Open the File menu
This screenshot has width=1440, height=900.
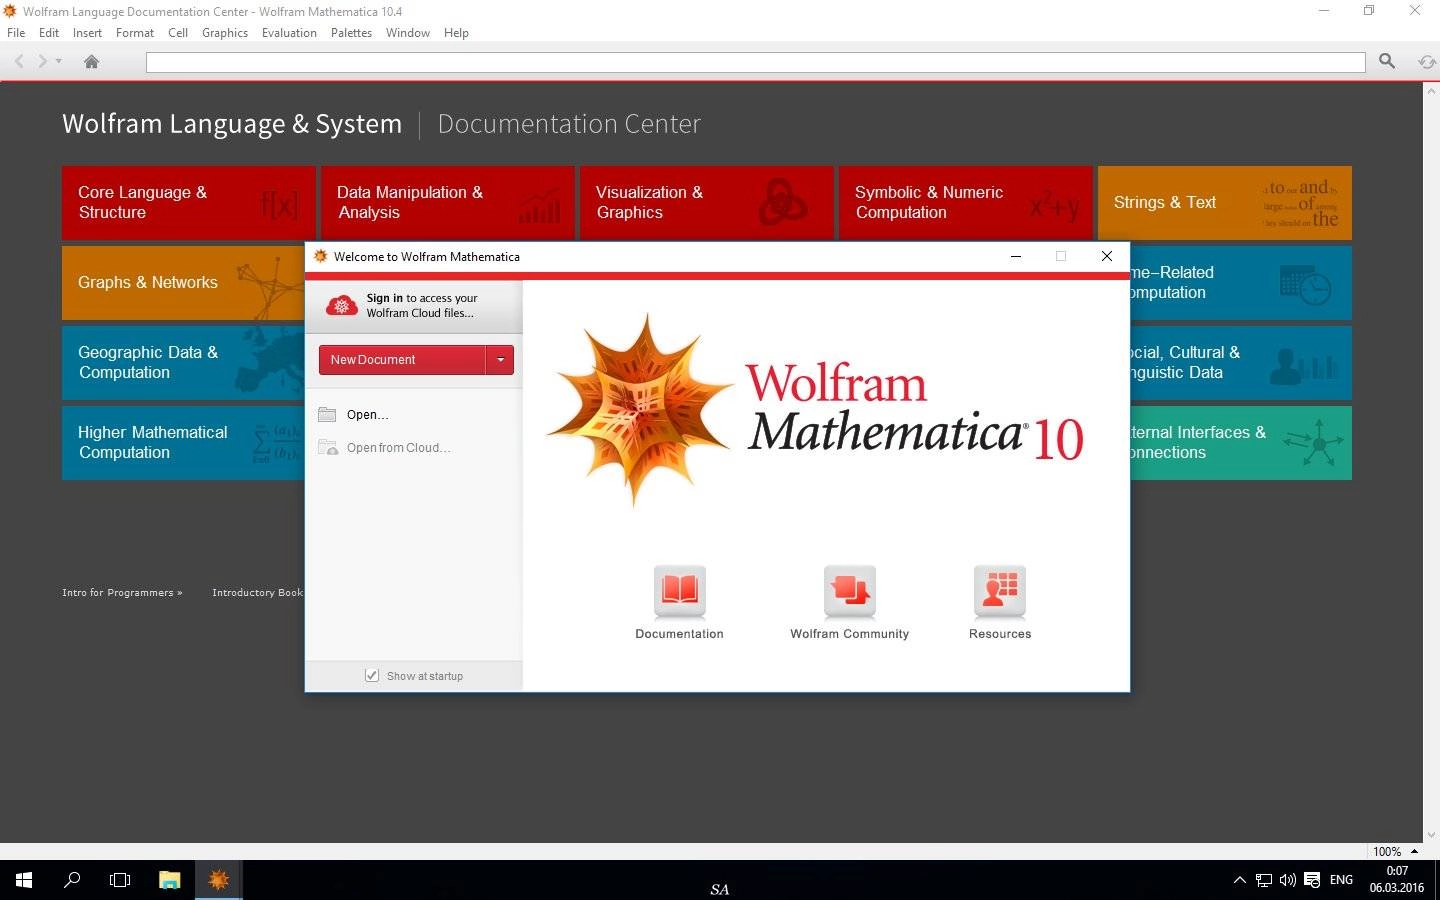(16, 33)
